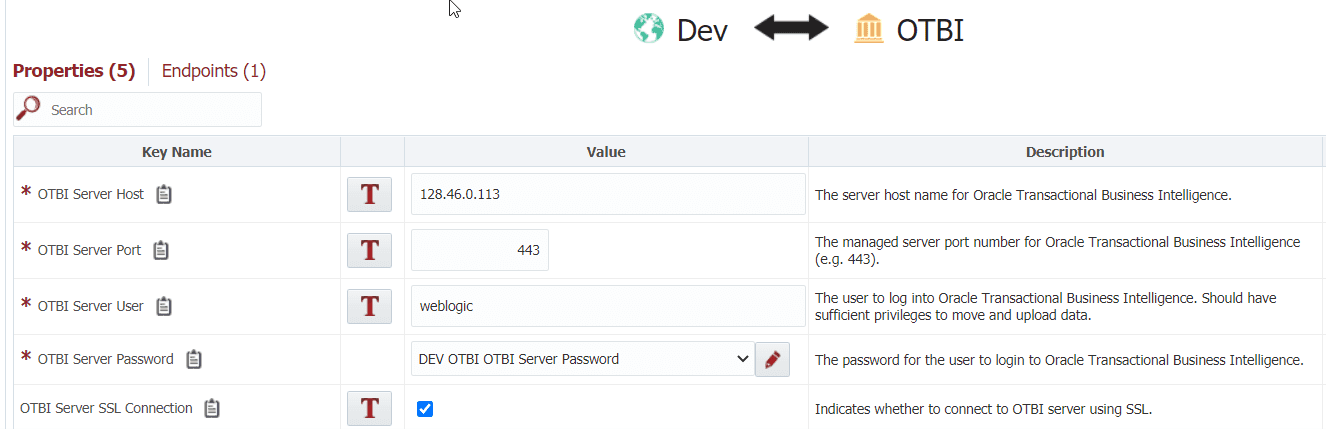The height and width of the screenshot is (429, 1326).
Task: Click the Key Name column header
Action: coord(177,152)
